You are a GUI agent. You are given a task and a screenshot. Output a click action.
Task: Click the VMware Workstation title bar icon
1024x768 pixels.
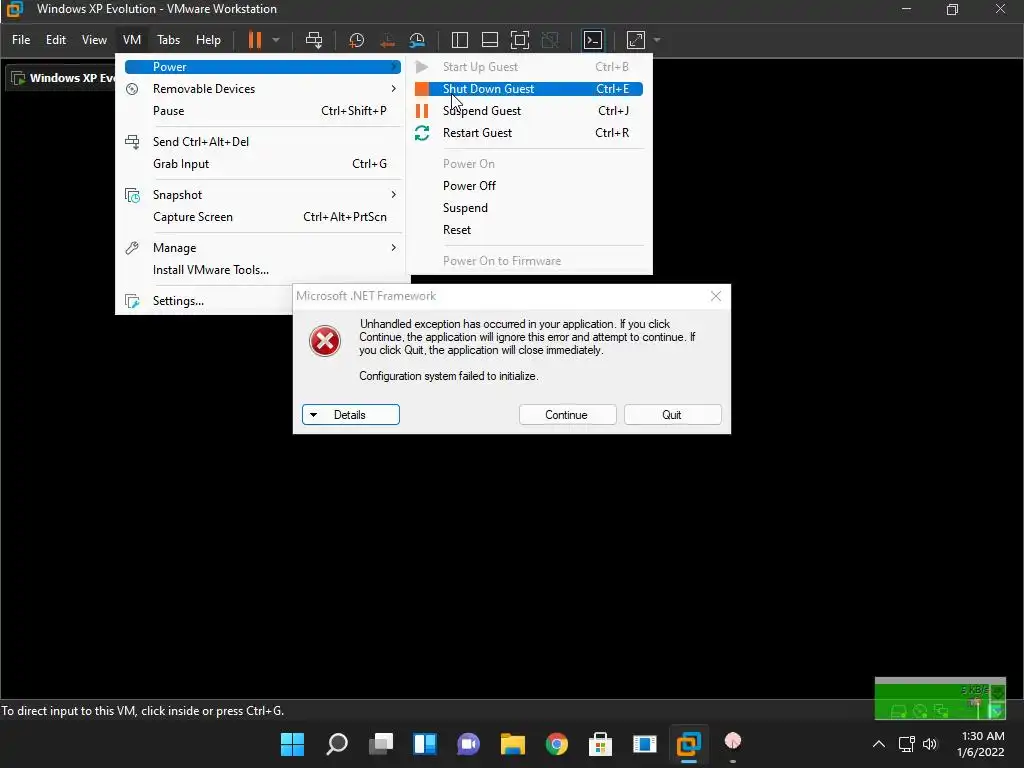(x=14, y=9)
